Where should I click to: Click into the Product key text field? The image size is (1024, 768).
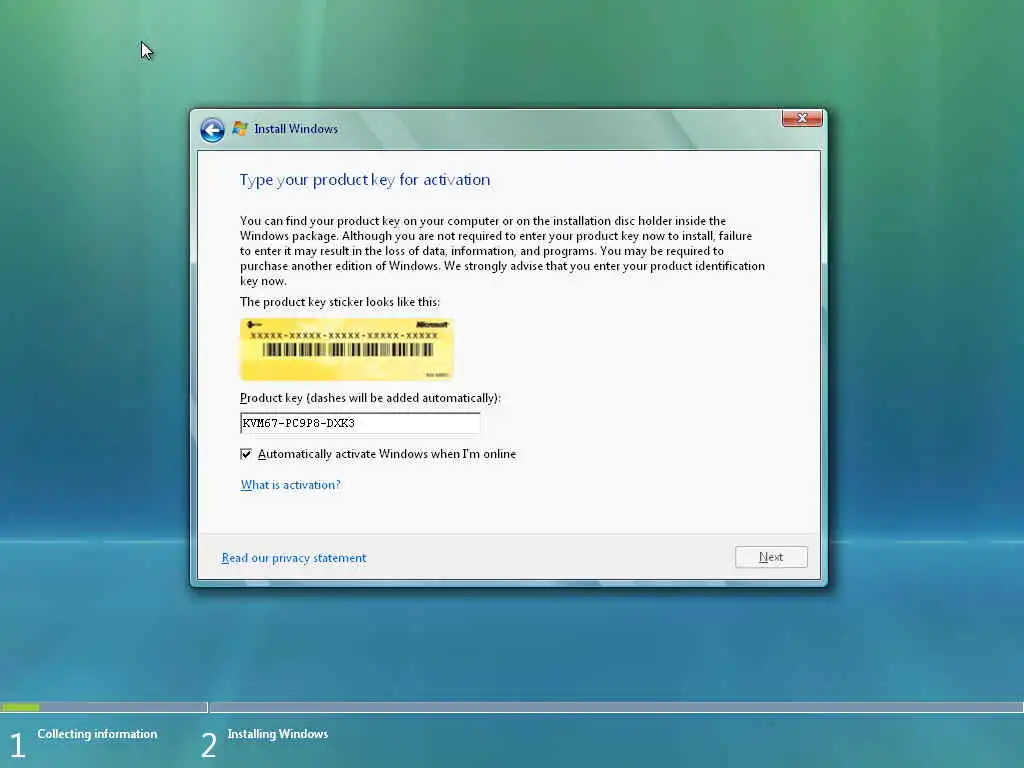tap(360, 423)
